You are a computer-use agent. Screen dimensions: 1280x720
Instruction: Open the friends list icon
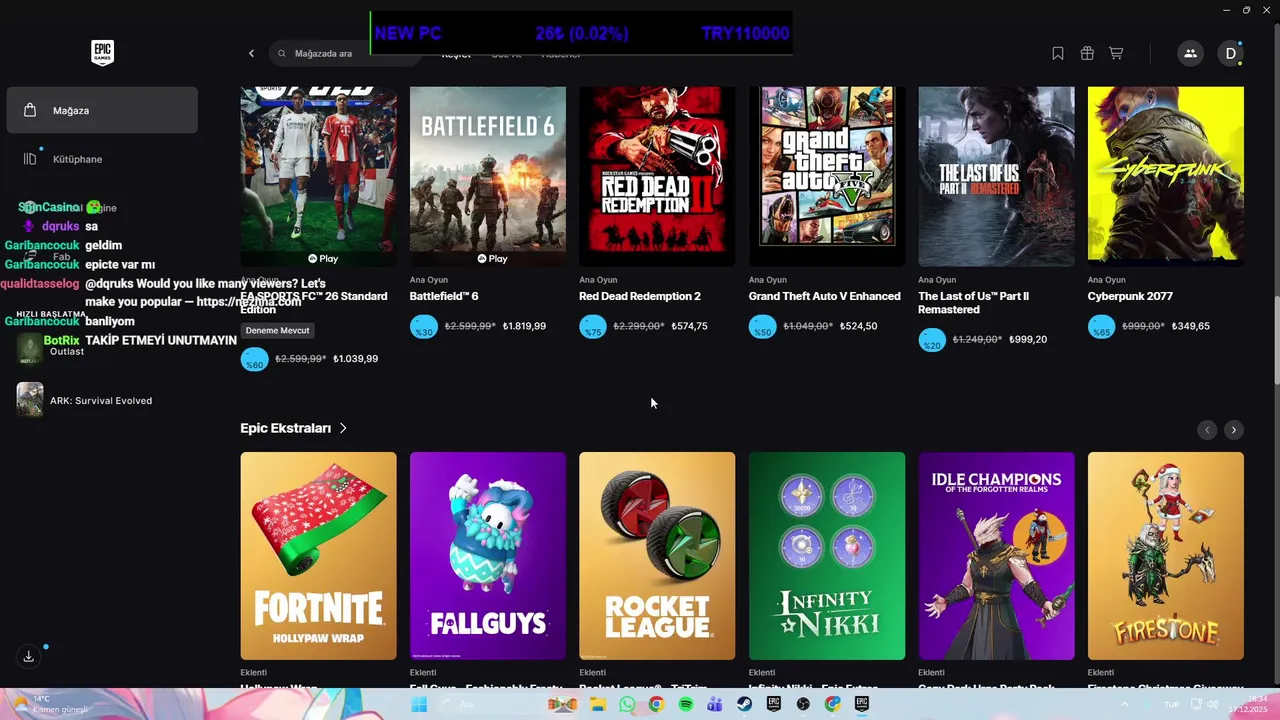click(x=1190, y=53)
